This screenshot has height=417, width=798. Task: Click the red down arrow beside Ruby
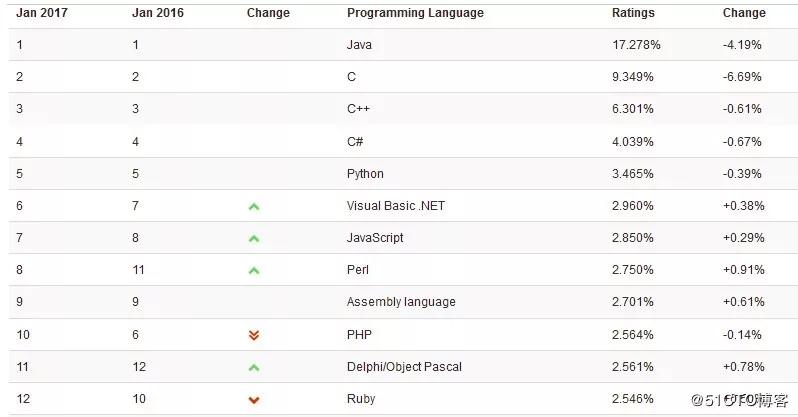pos(254,400)
